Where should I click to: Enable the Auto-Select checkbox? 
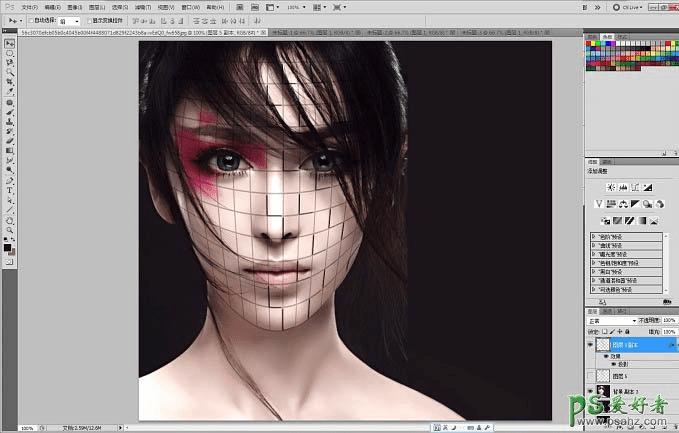pyautogui.click(x=33, y=20)
